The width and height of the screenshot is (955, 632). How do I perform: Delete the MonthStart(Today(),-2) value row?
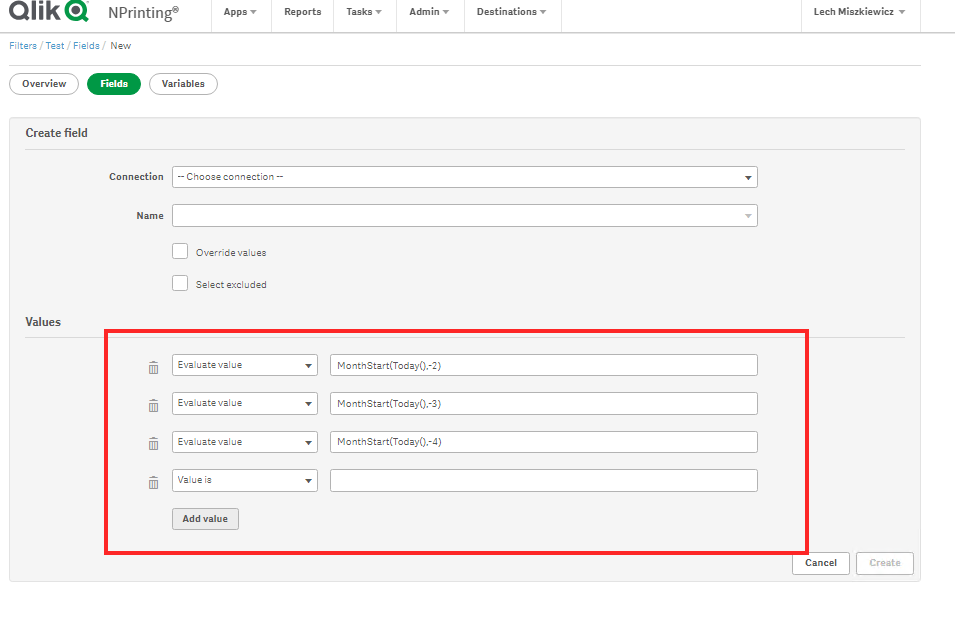coord(153,367)
